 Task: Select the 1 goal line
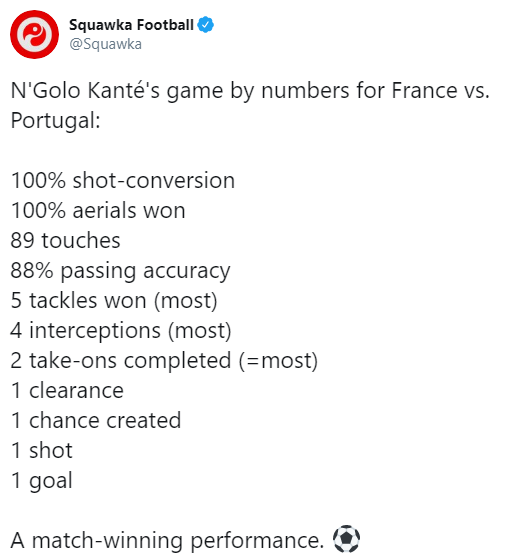[42, 481]
